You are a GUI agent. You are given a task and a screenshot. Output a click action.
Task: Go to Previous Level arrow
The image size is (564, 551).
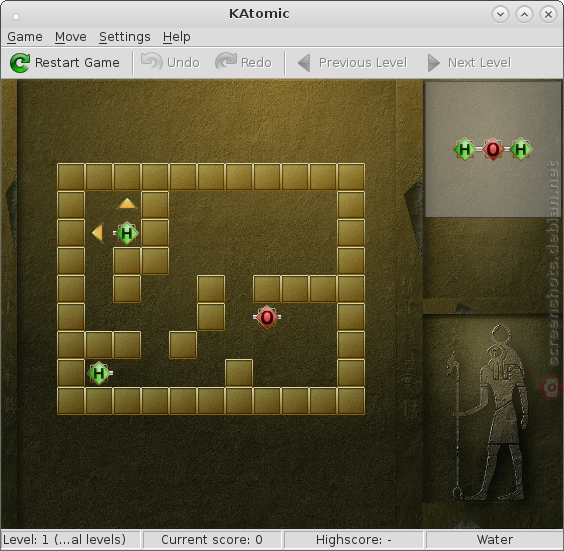pos(304,63)
